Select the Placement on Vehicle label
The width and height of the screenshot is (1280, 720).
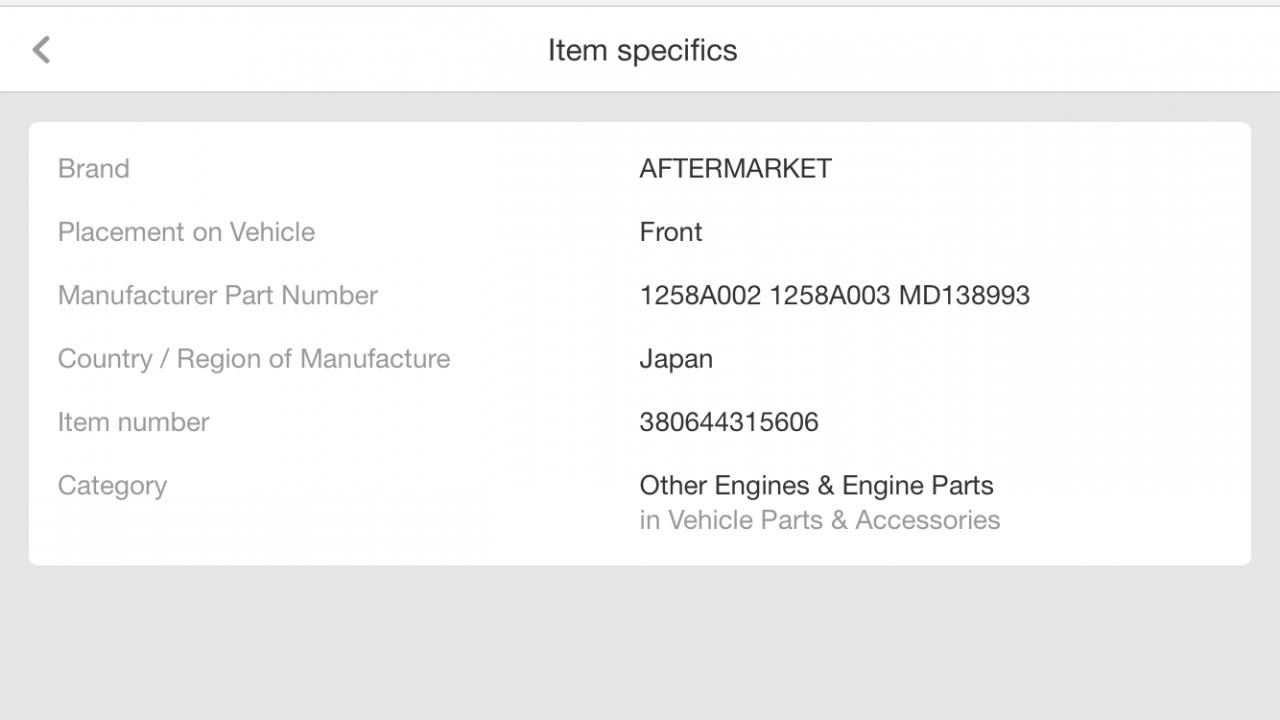point(186,232)
